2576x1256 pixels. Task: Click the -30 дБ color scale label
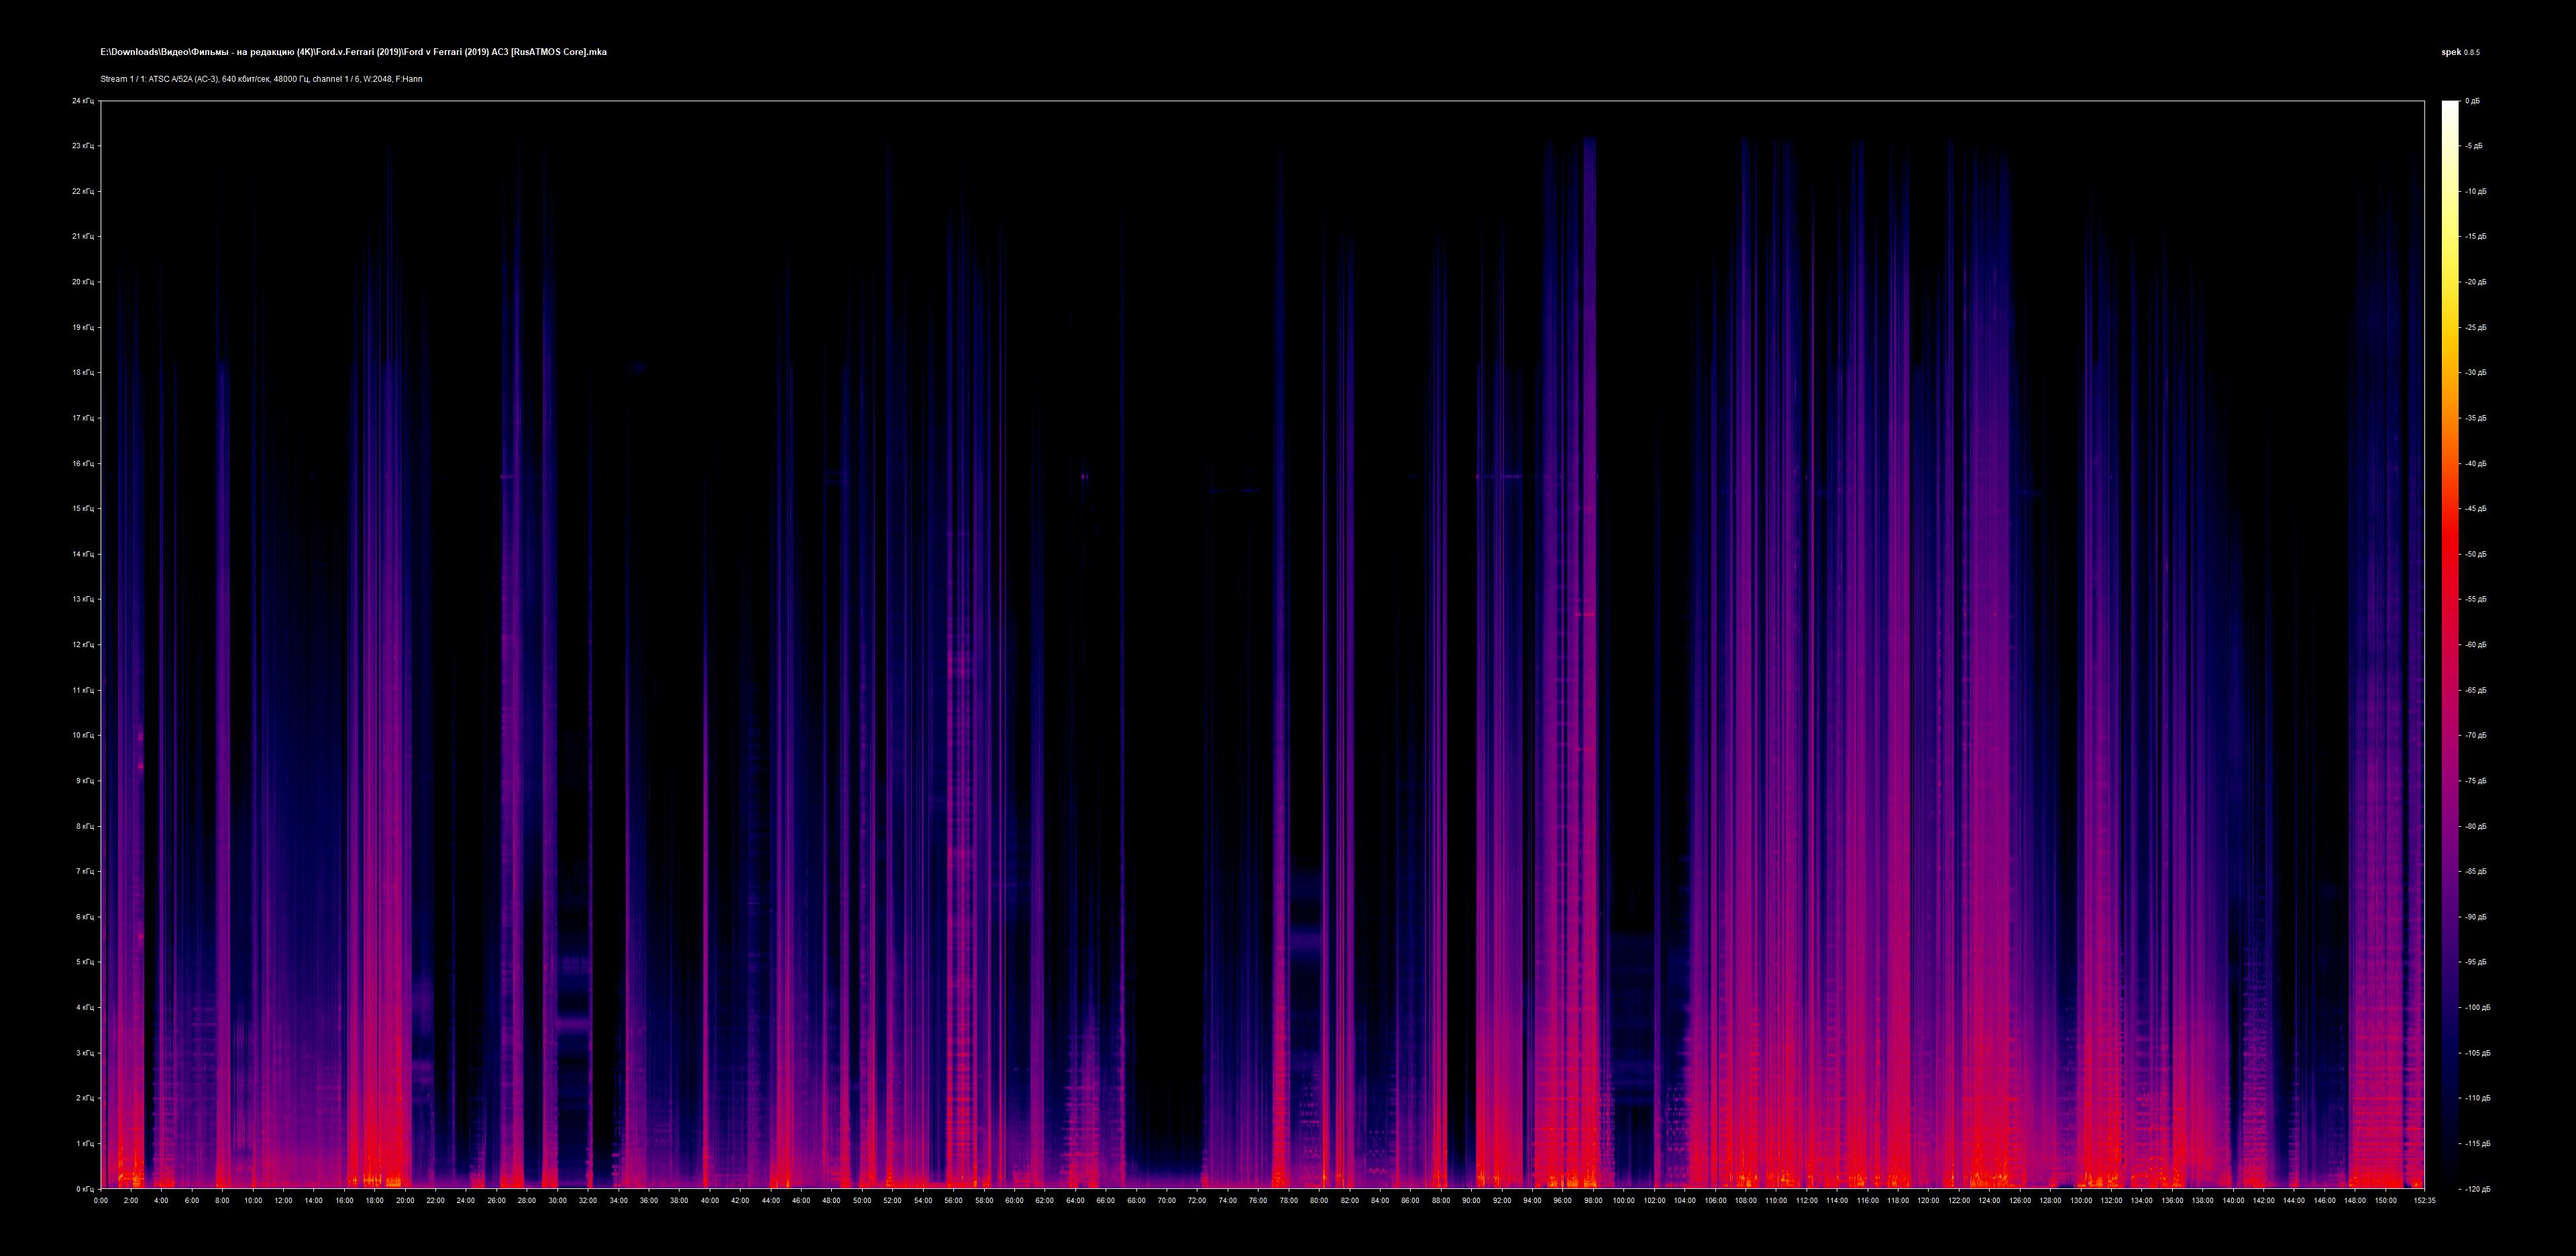click(x=2476, y=373)
